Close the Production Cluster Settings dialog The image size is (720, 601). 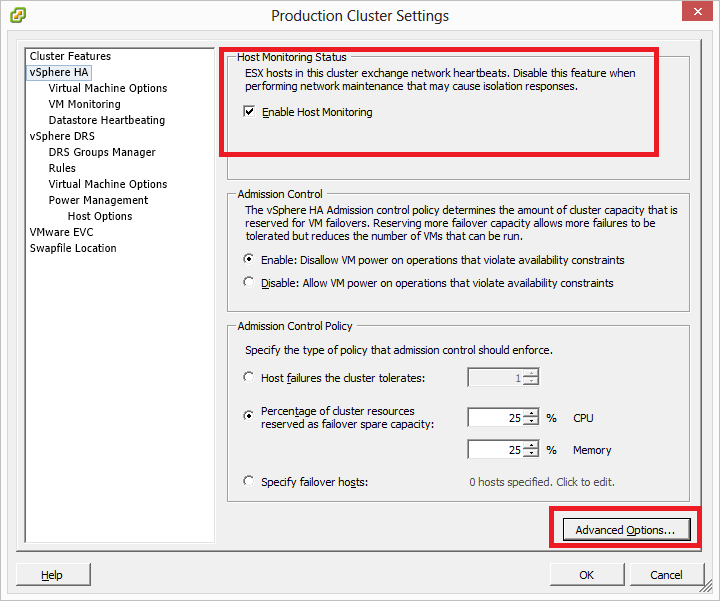(697, 11)
